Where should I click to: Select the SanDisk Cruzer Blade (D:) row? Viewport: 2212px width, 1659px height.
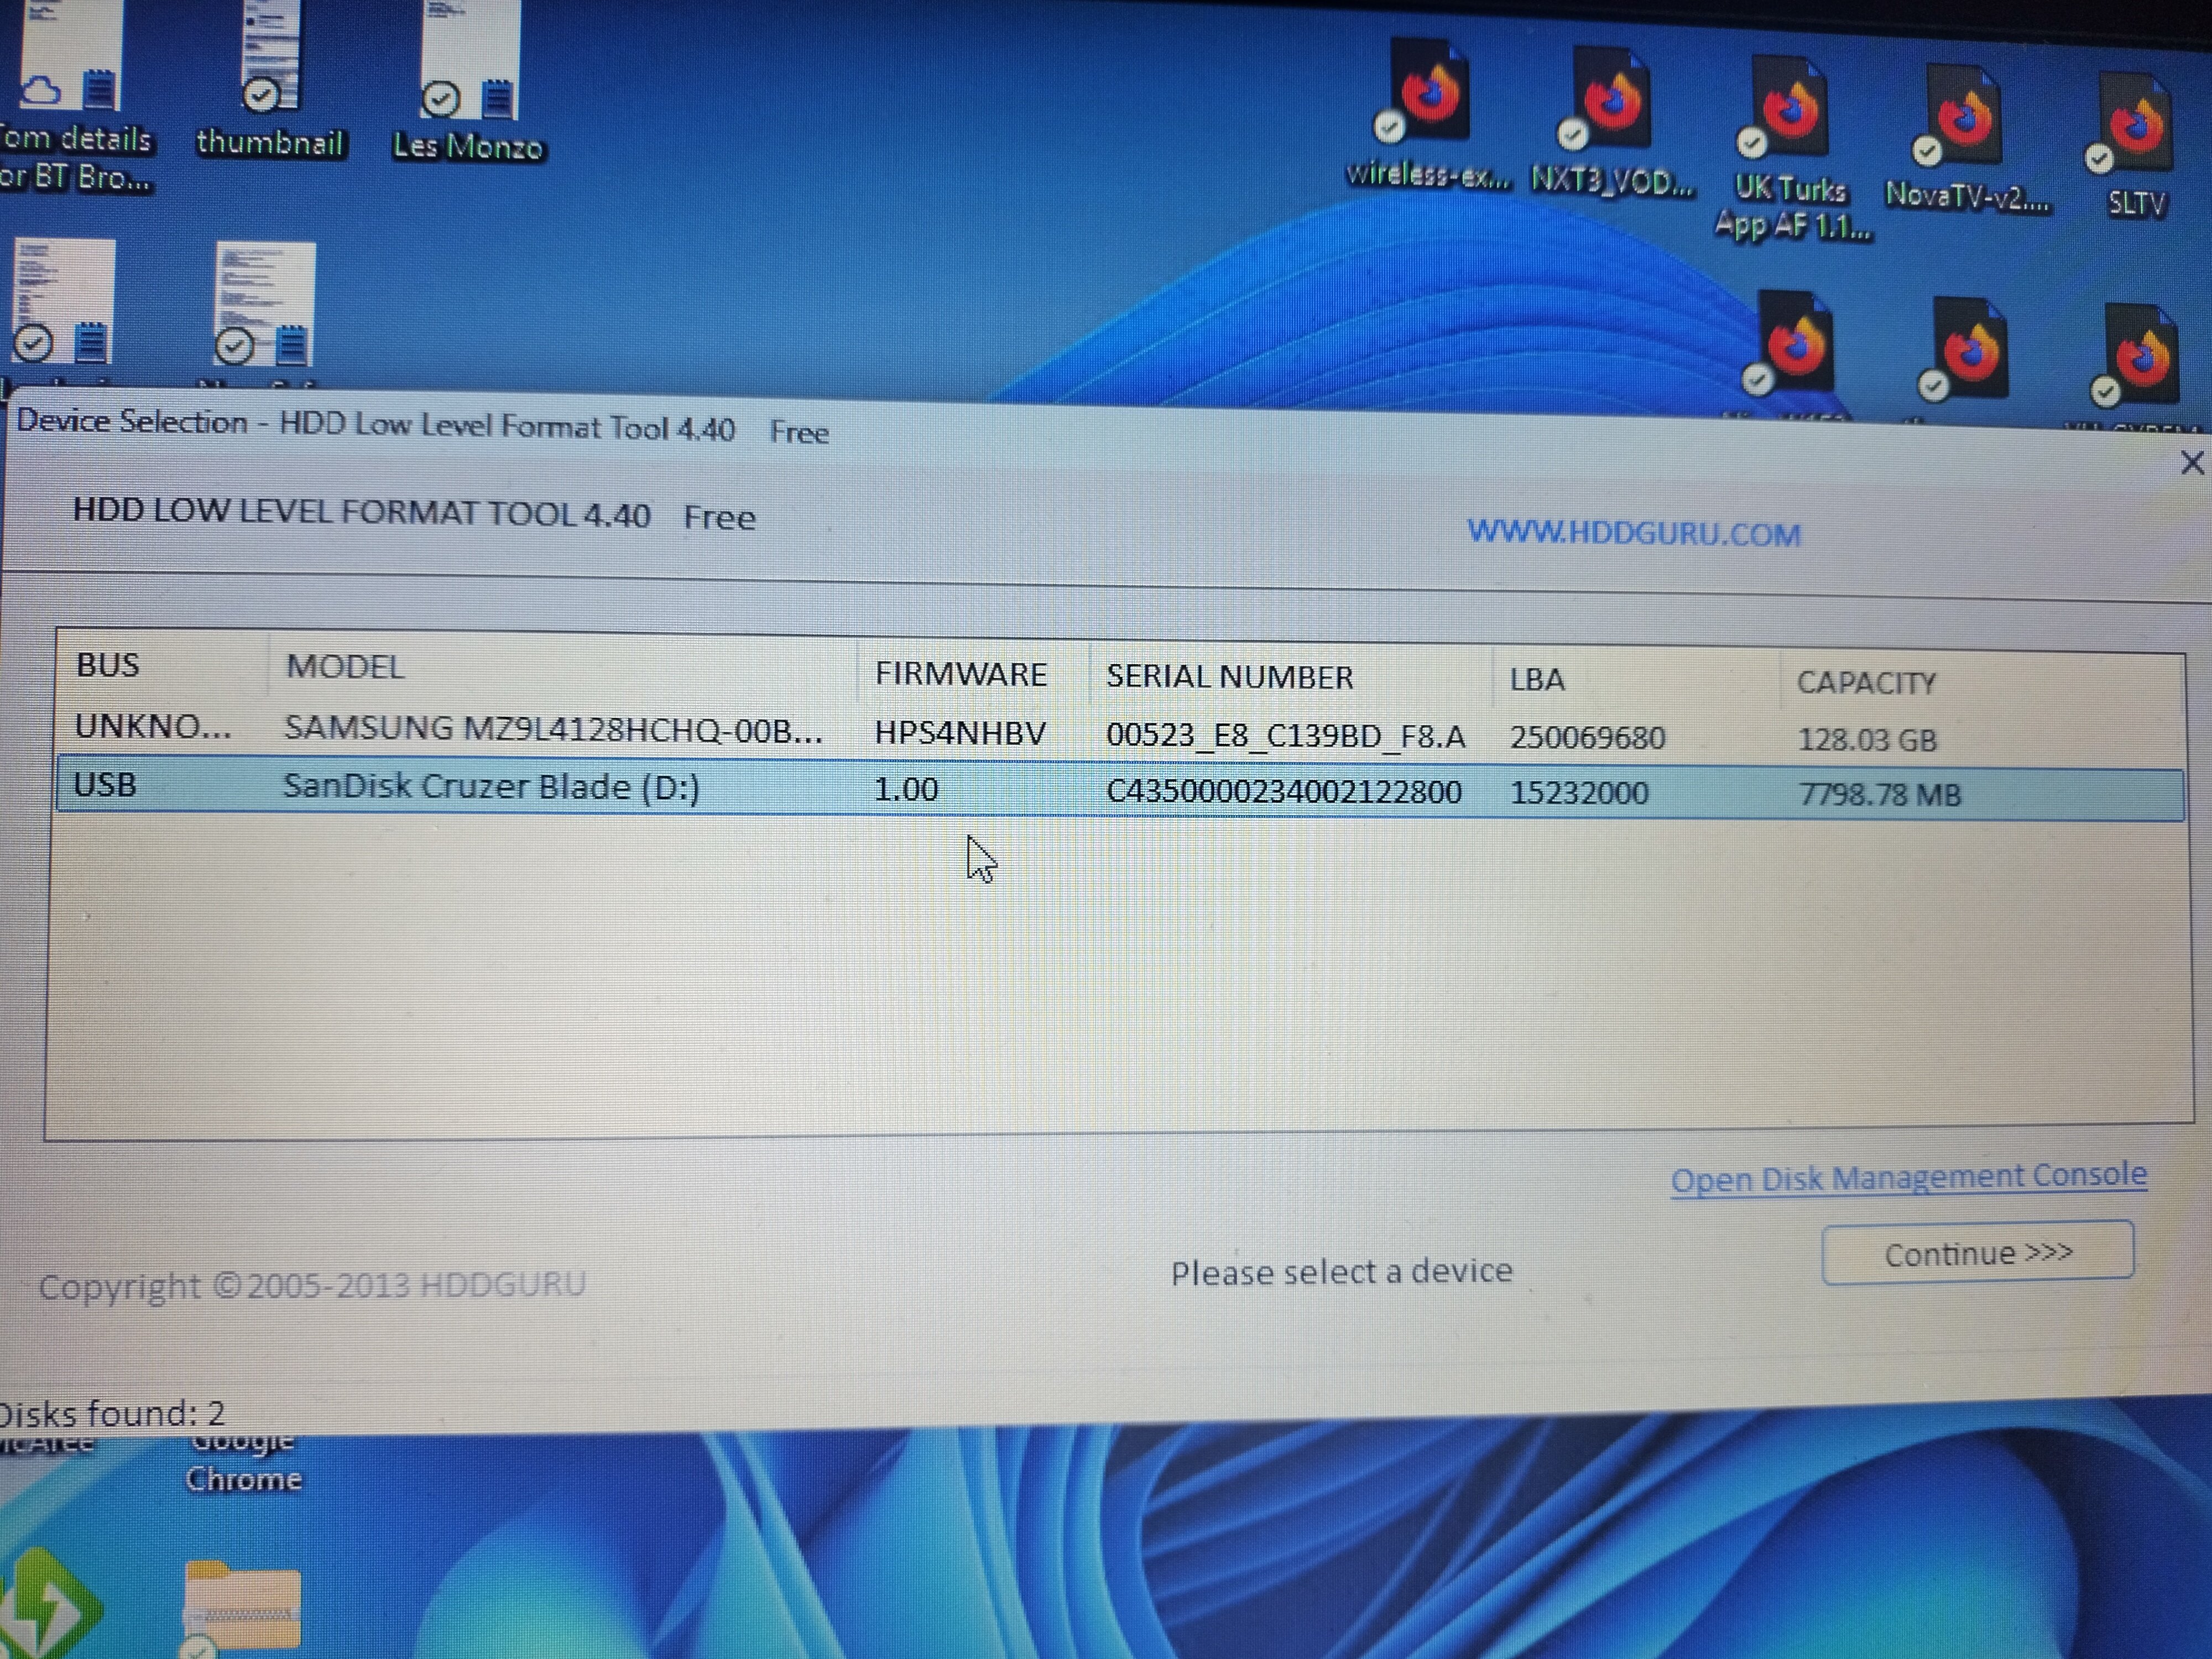(1120, 790)
